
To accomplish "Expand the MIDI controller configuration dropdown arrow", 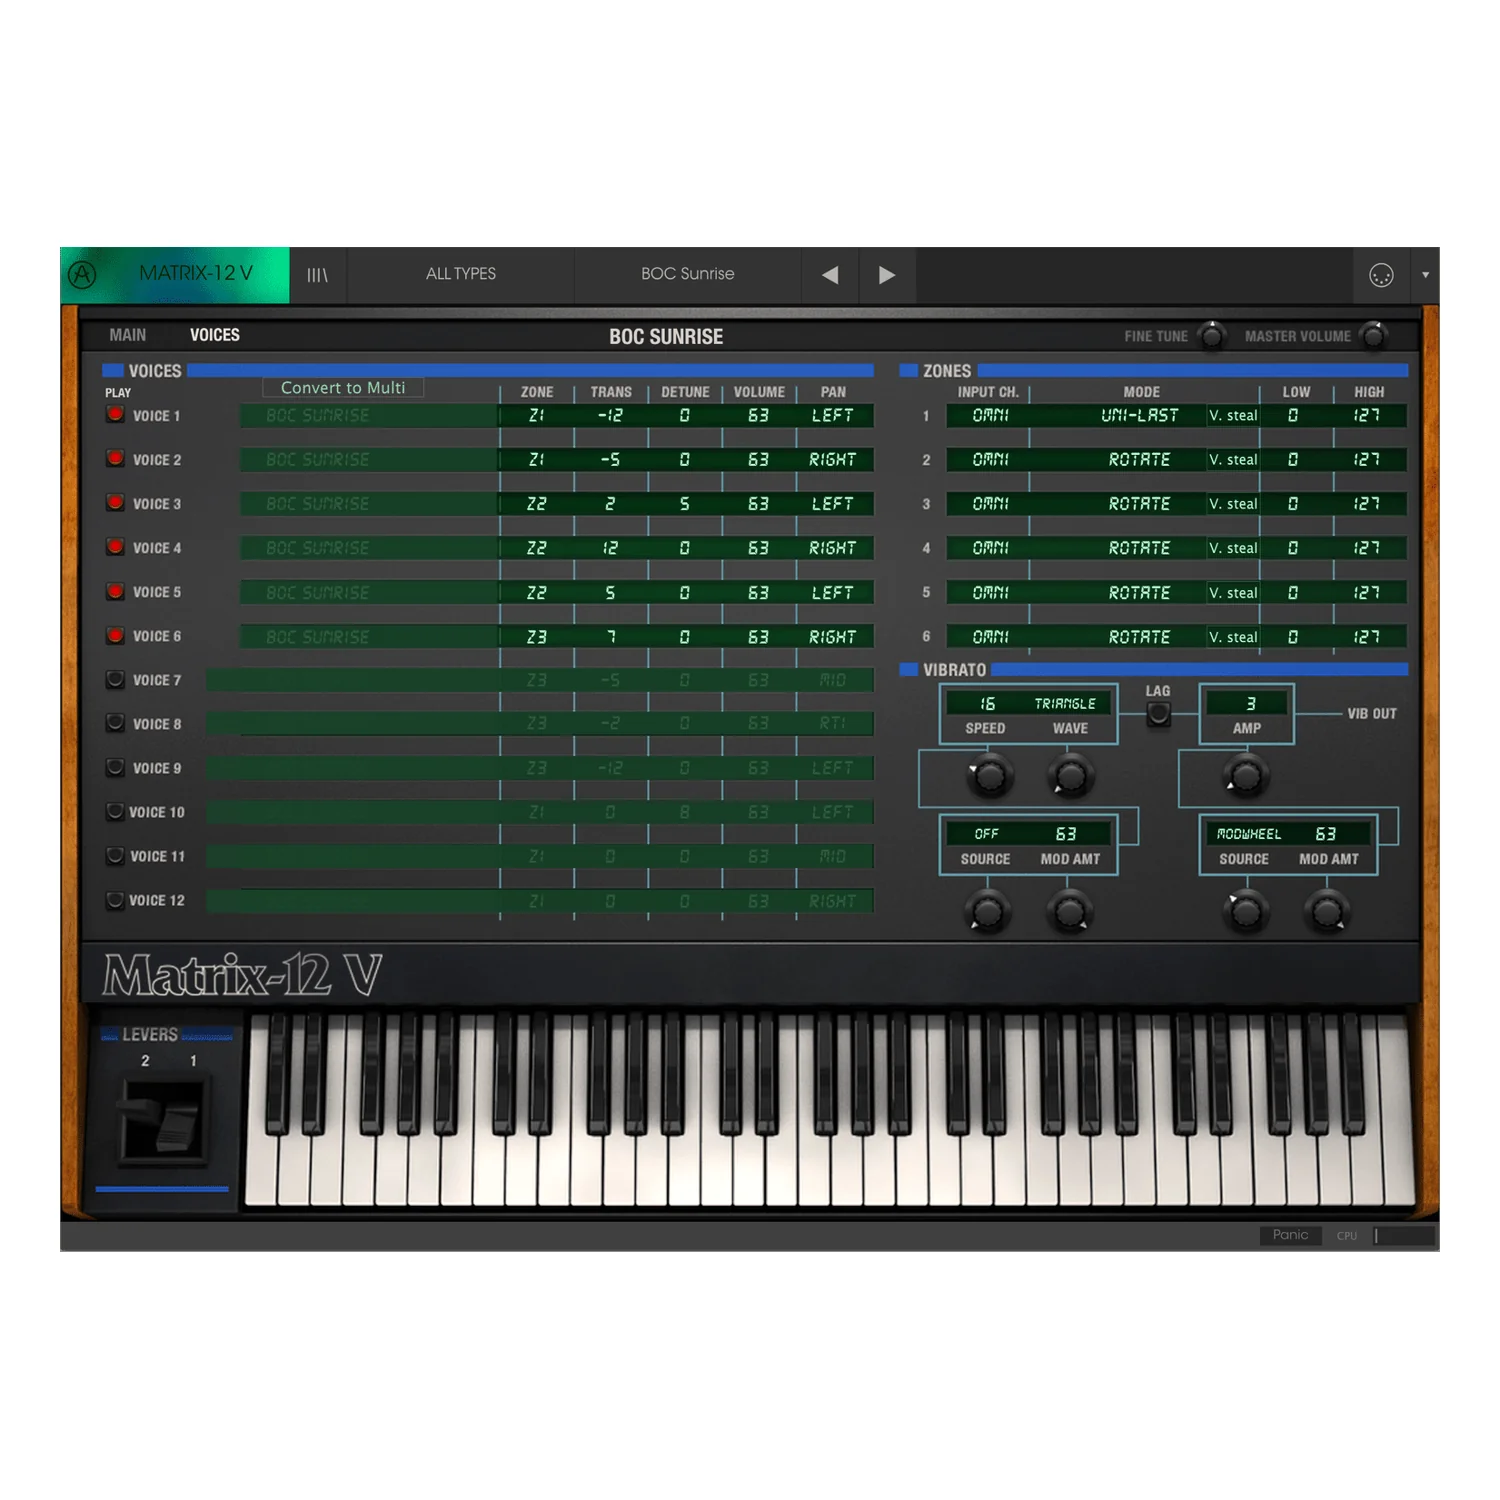I will (x=1425, y=275).
